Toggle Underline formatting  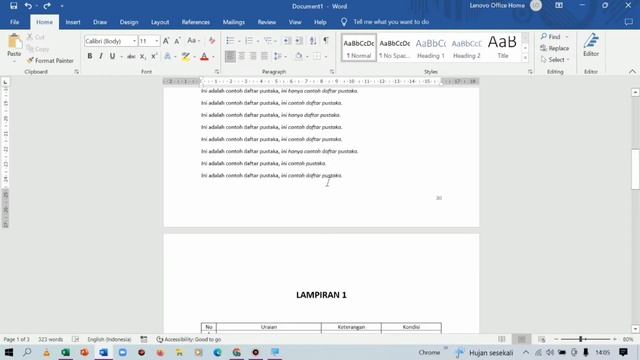tap(112, 56)
